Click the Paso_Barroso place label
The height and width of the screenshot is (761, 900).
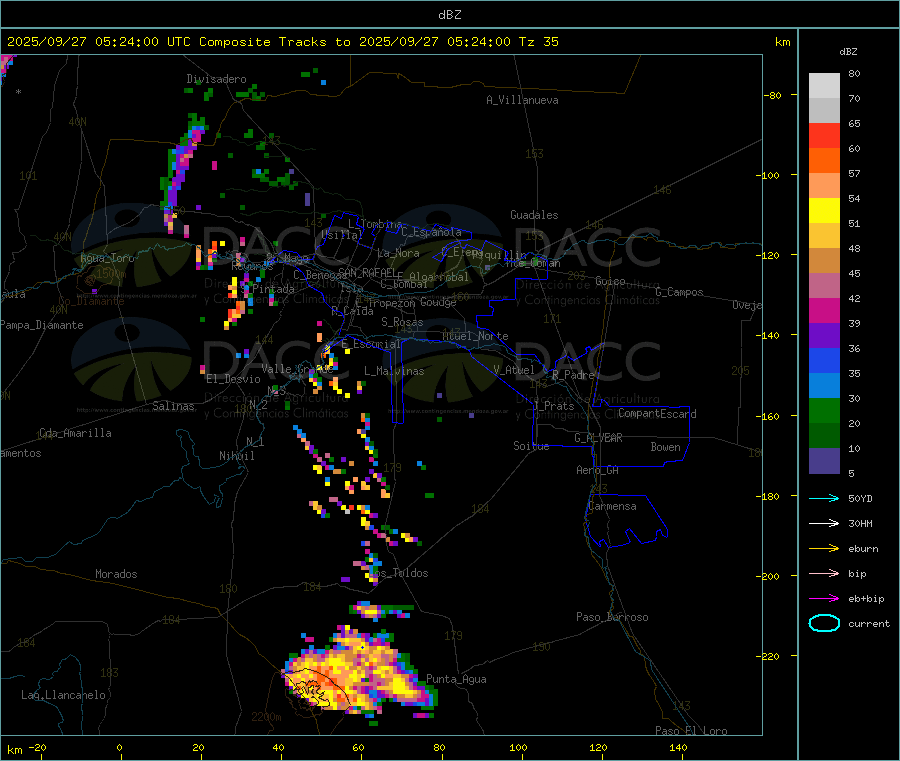612,617
